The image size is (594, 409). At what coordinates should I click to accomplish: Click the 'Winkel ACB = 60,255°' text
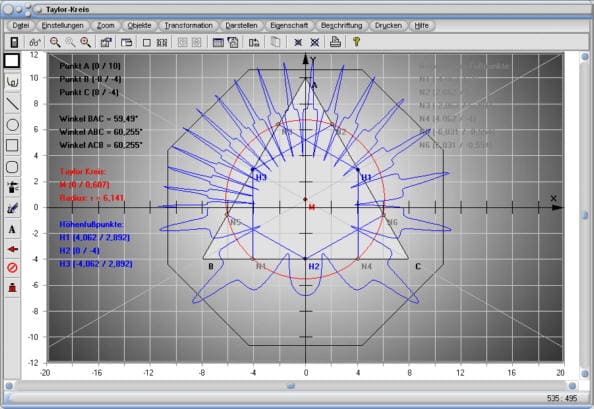pyautogui.click(x=101, y=145)
